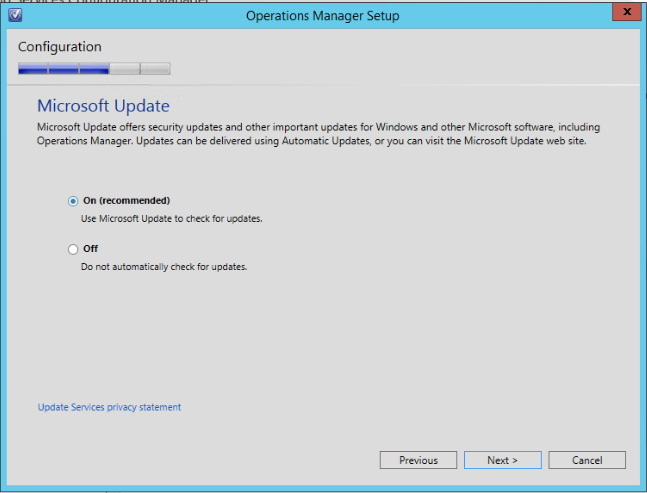This screenshot has height=493, width=647.
Task: Click the "Microsoft Update" heading
Action: tap(103, 106)
